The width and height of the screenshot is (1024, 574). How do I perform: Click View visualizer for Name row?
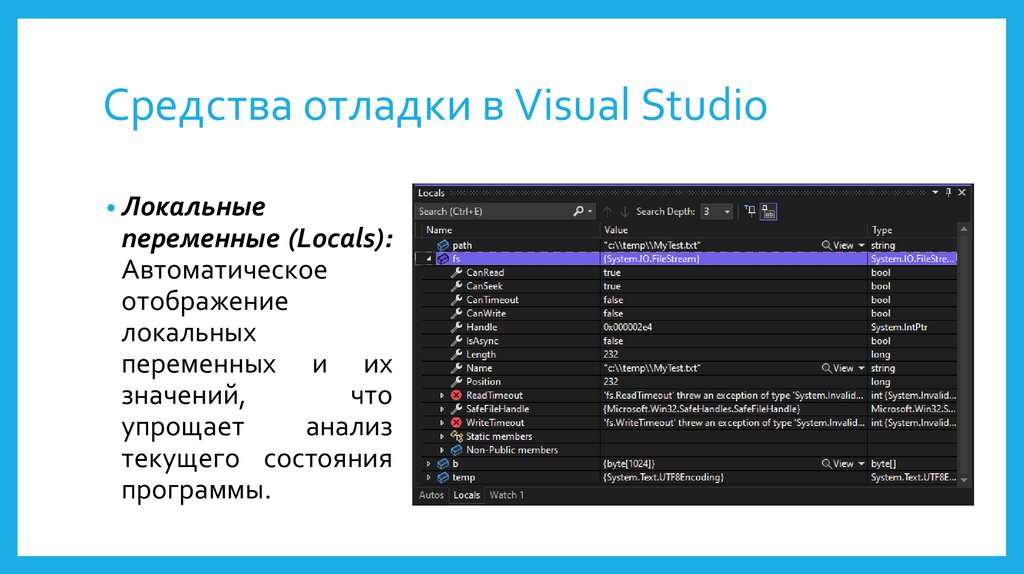click(x=837, y=368)
